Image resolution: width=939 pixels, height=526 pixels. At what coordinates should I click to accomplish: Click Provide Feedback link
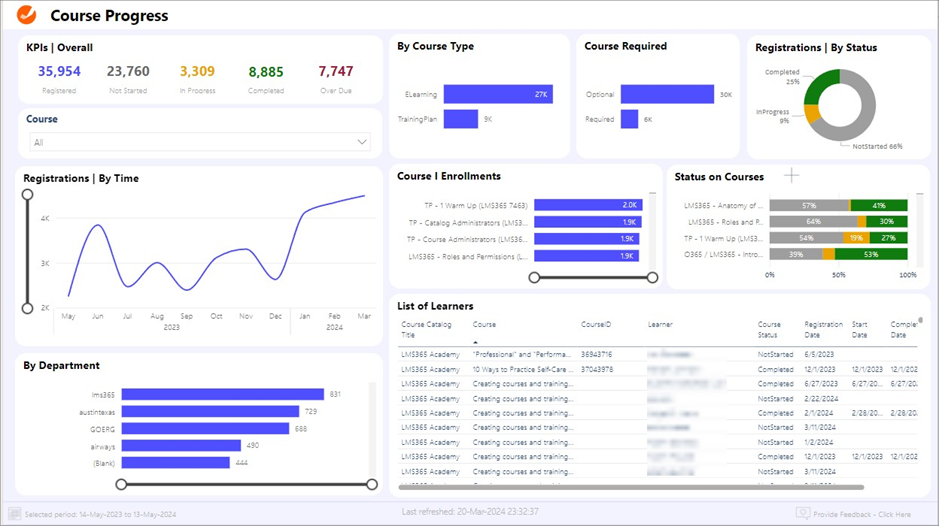coord(863,514)
